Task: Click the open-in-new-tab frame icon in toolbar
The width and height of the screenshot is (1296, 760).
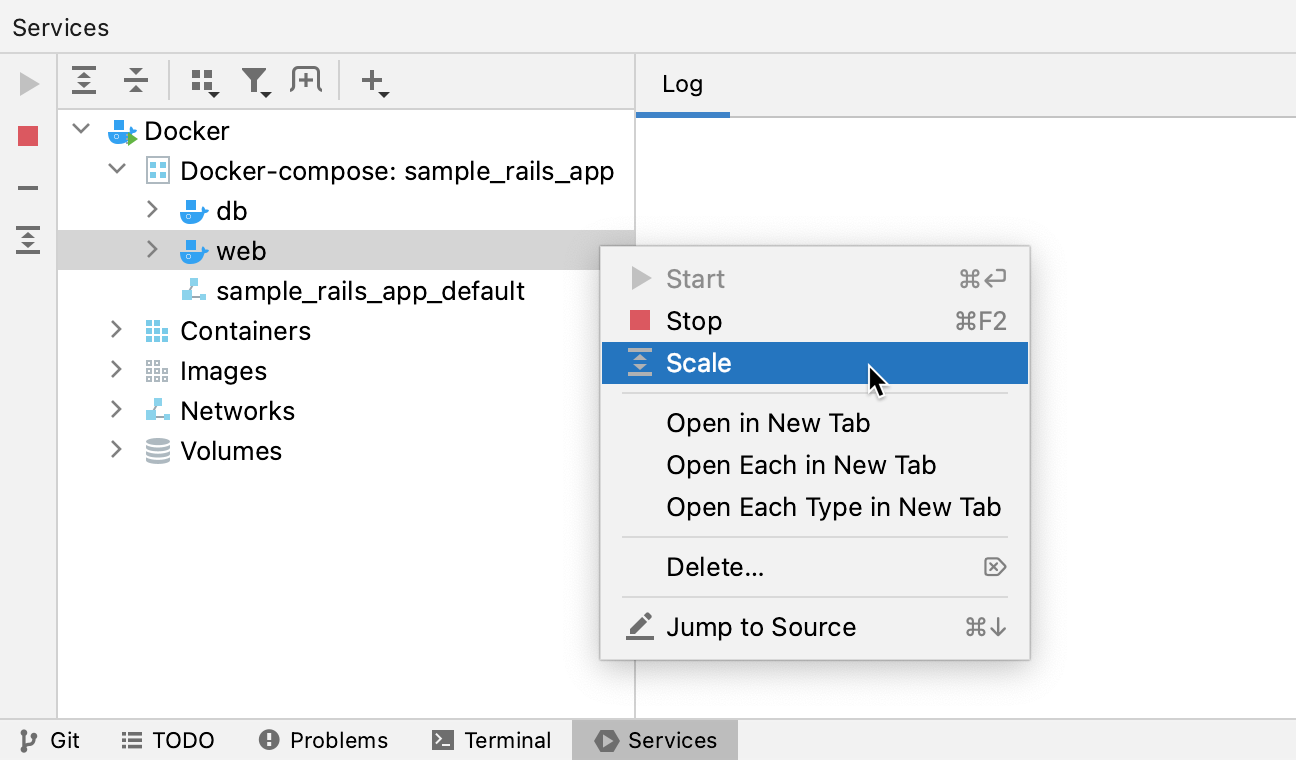Action: (306, 80)
